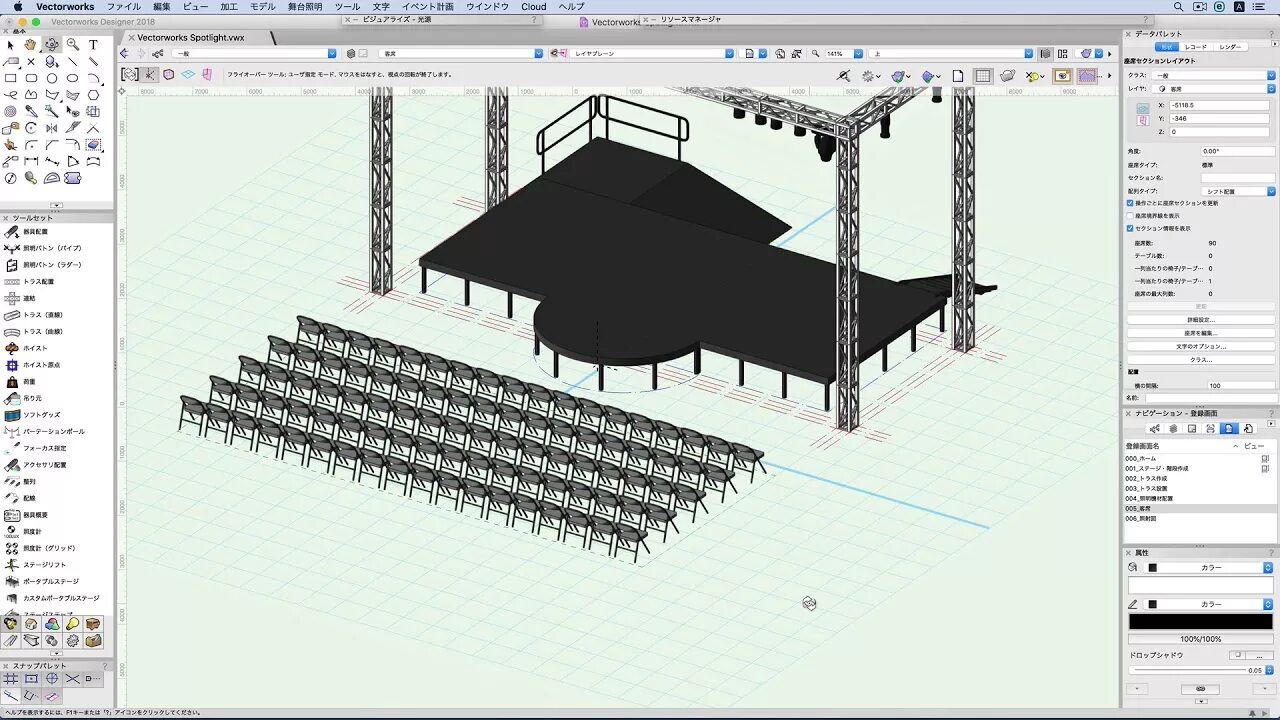Choose the ホイスト tool
This screenshot has width=1280, height=720.
35,348
